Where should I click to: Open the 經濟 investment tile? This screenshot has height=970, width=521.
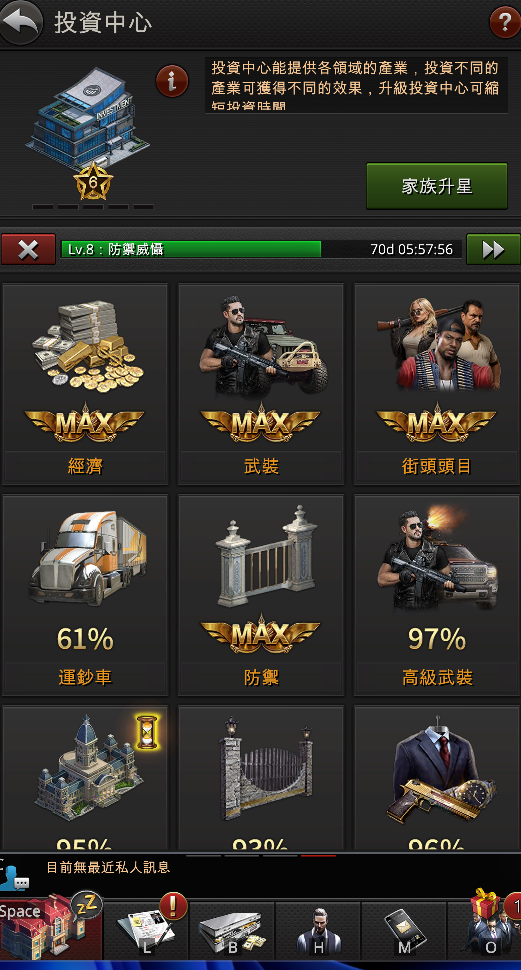pos(85,384)
